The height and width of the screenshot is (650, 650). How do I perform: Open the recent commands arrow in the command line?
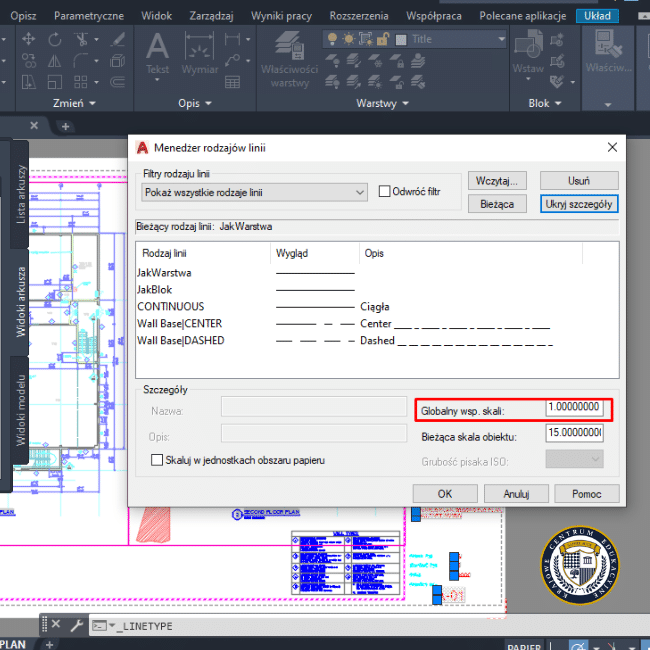click(x=112, y=625)
